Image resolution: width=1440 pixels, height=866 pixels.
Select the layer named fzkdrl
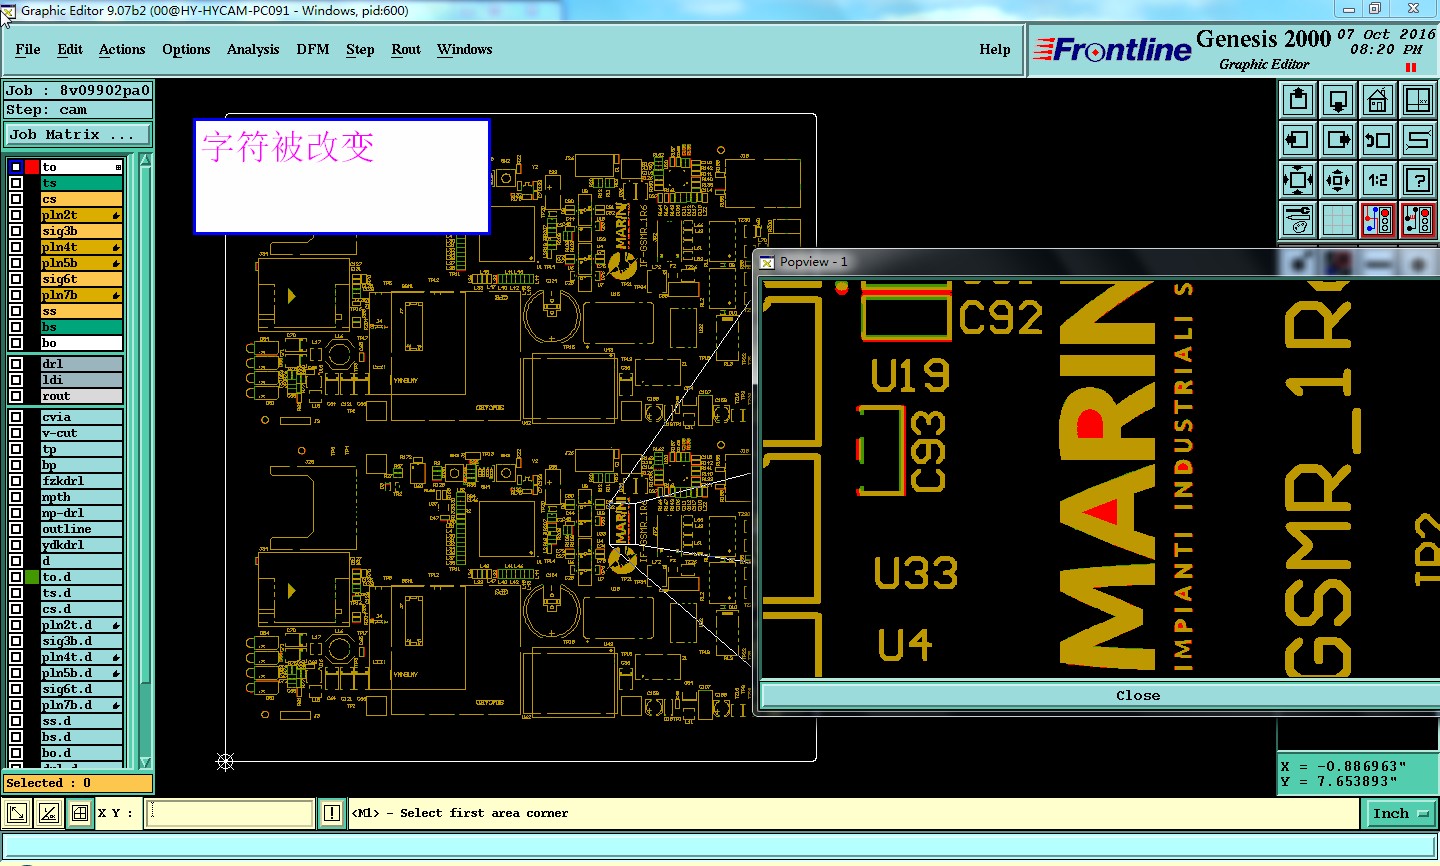81,481
